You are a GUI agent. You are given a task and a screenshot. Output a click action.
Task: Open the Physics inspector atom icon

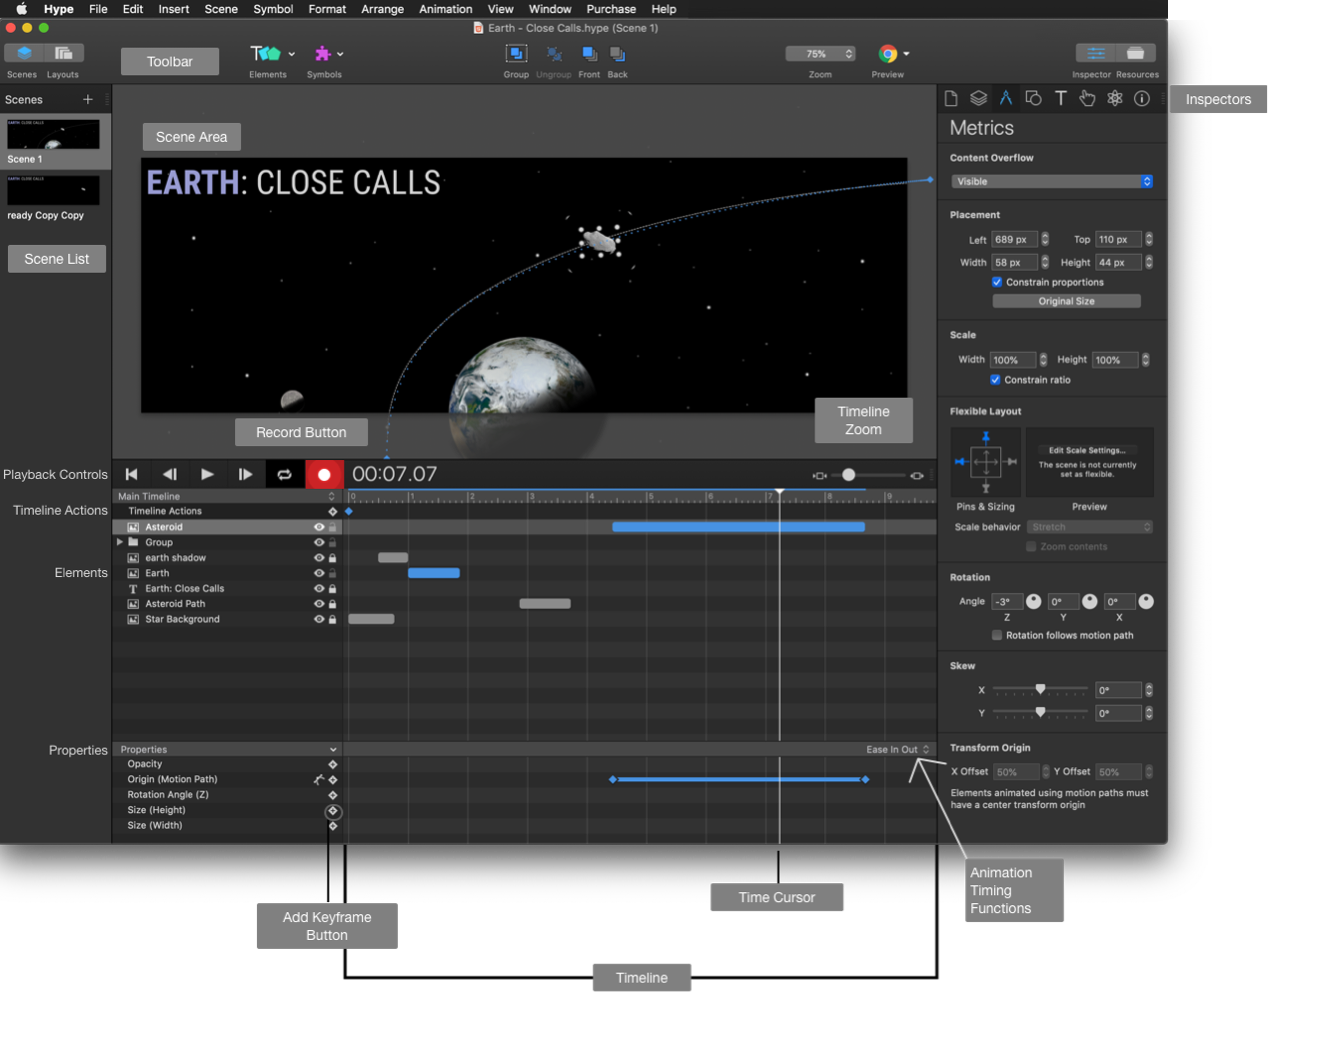coord(1114,98)
